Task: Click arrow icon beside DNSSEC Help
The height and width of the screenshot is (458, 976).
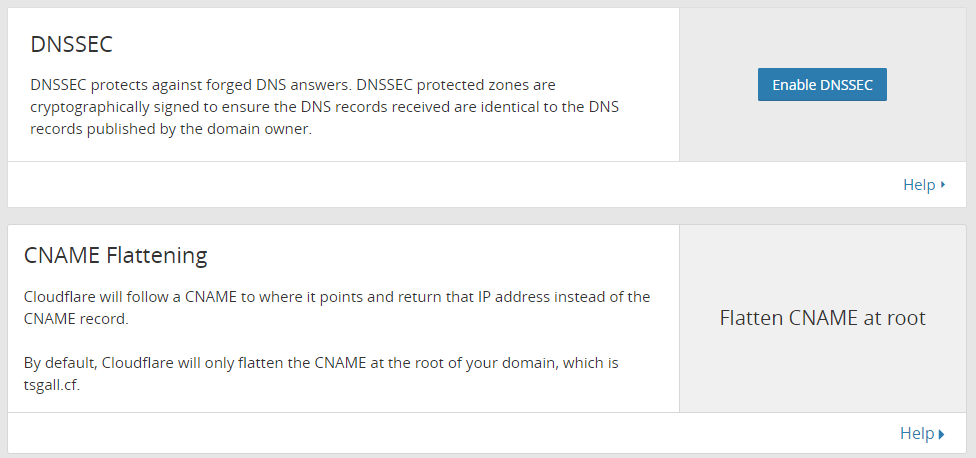Action: [x=943, y=185]
